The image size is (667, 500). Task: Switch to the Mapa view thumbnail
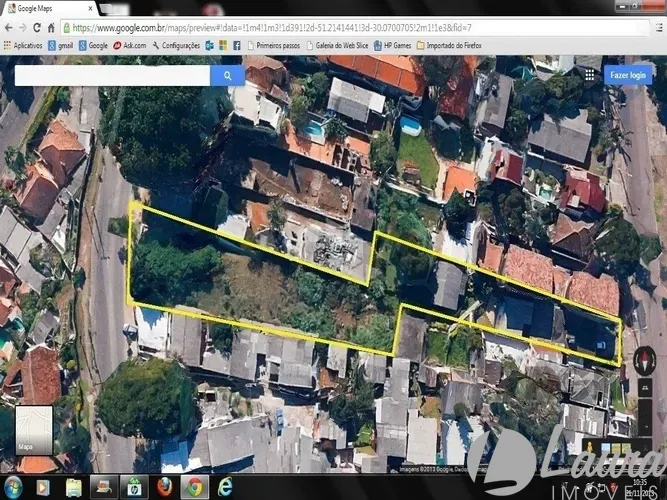[x=34, y=430]
